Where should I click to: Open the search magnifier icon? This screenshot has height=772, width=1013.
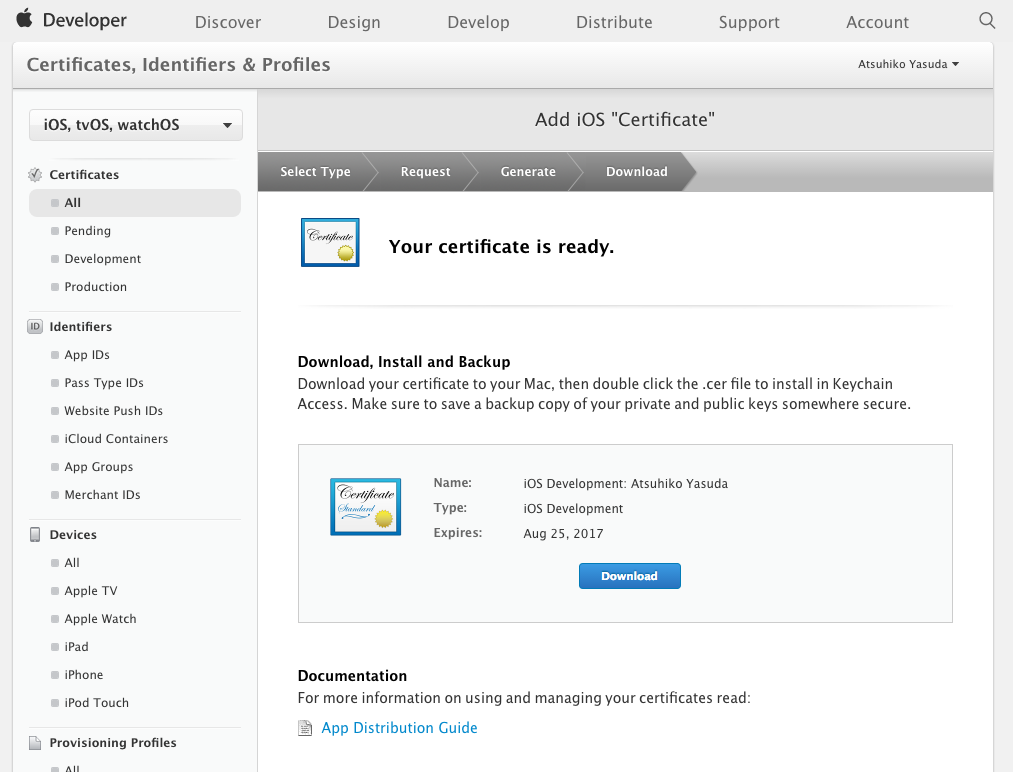click(987, 20)
